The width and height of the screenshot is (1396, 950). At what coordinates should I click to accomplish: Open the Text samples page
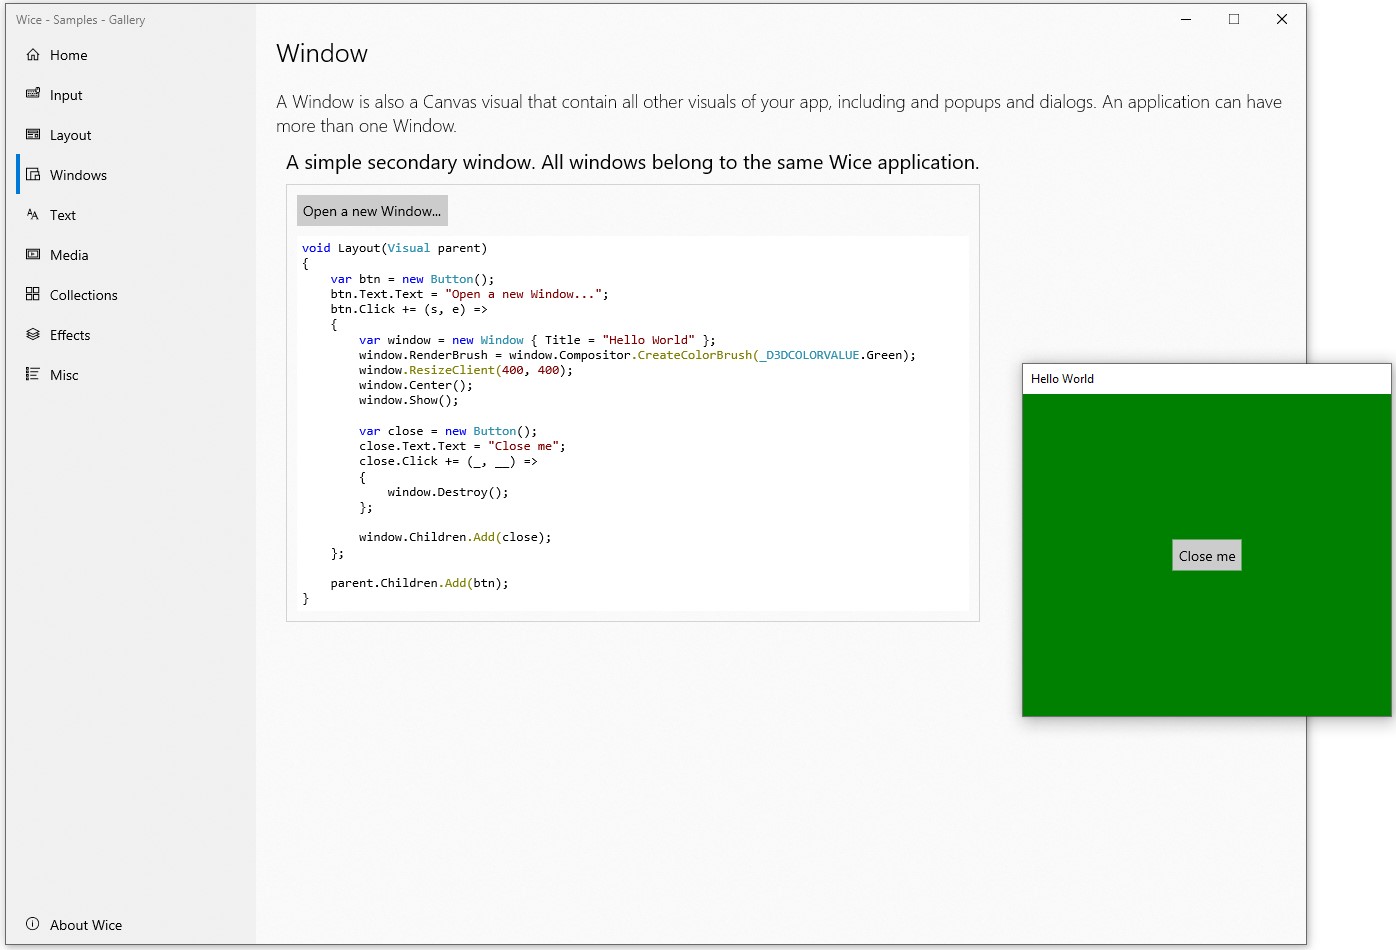click(131, 215)
